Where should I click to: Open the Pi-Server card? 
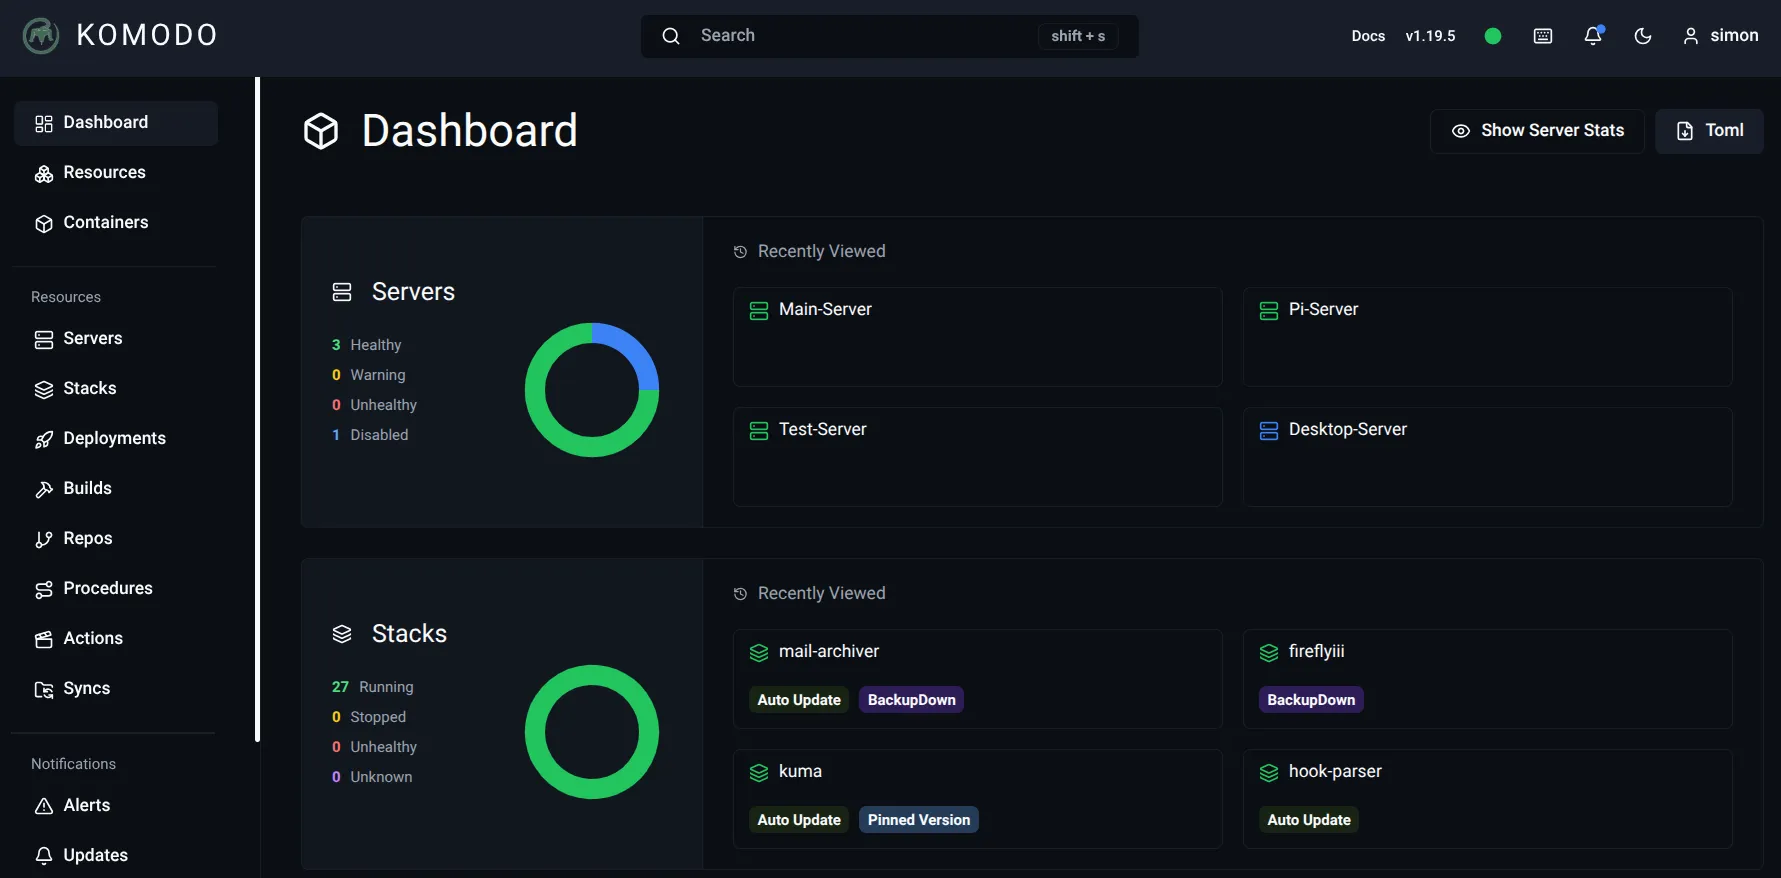coord(1487,337)
